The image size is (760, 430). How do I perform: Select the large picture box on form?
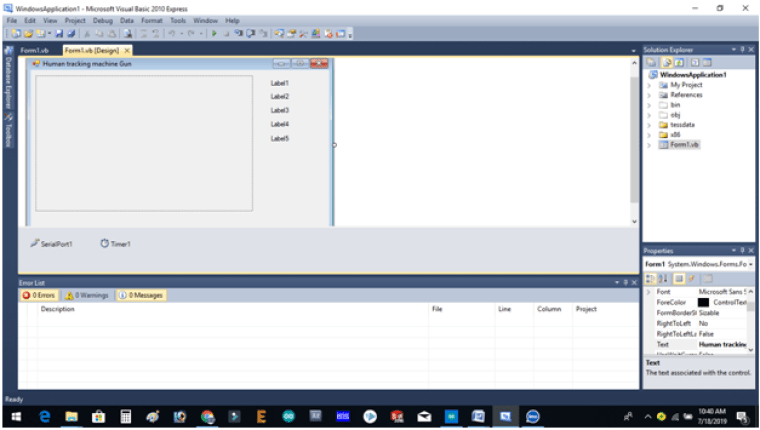pos(144,143)
